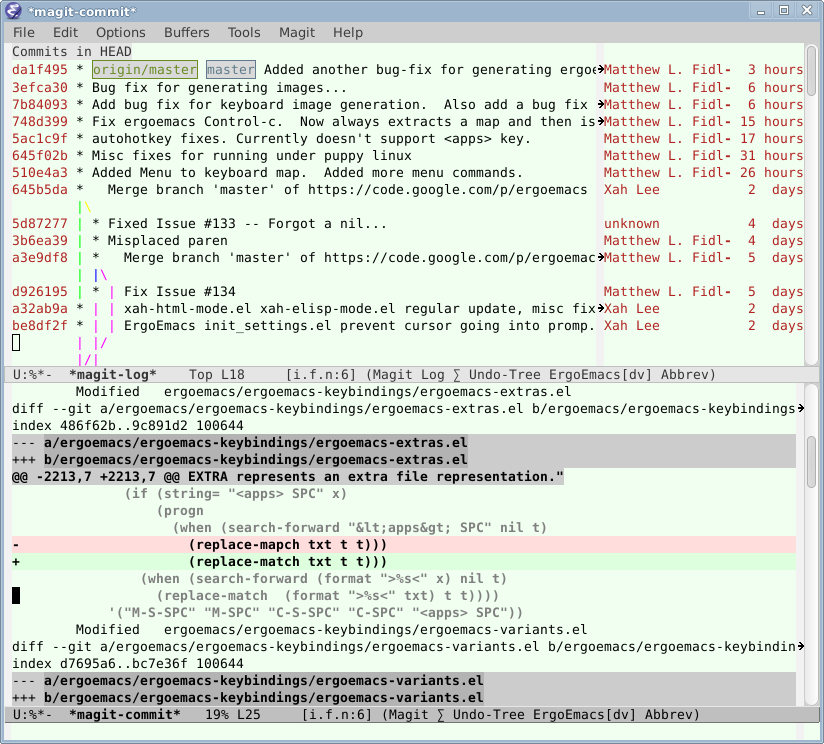Click the 'Modified ergoemacs-variants.el' section heading
The image size is (824, 744).
pyautogui.click(x=331, y=629)
